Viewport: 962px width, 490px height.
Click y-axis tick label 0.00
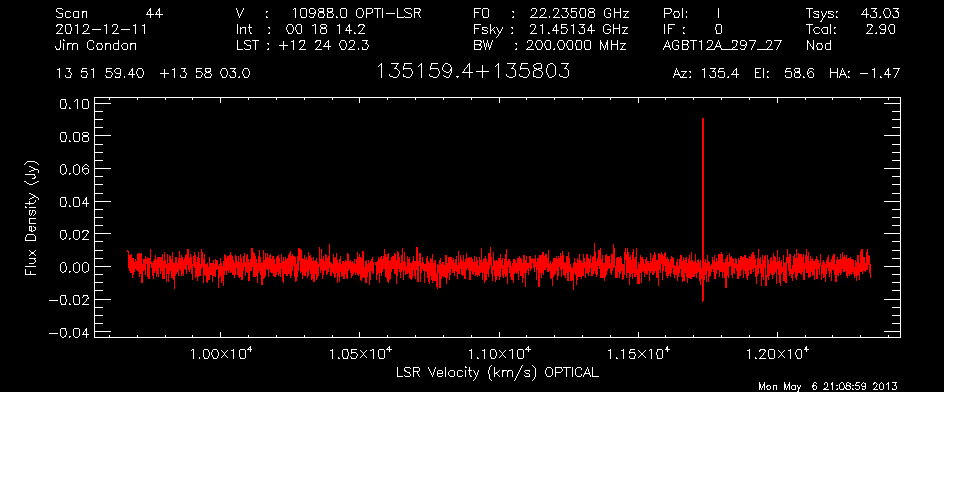pyautogui.click(x=74, y=267)
